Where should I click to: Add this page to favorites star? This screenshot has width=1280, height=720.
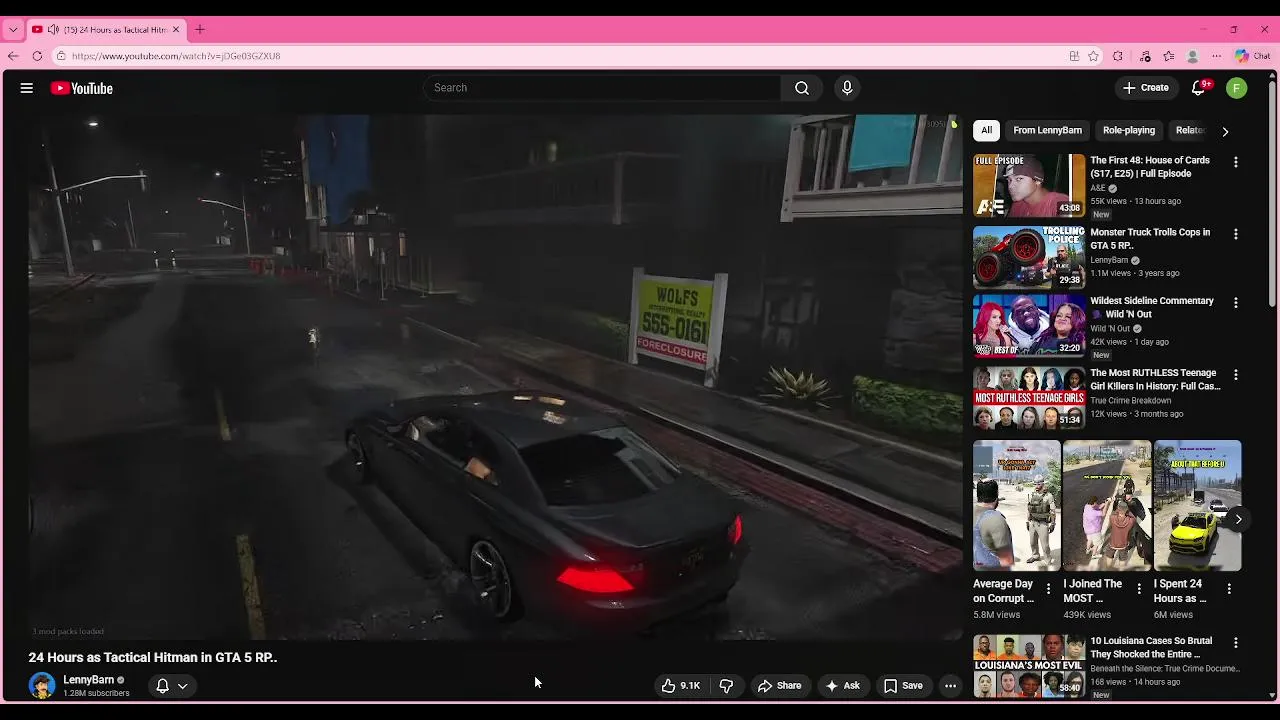tap(1094, 56)
